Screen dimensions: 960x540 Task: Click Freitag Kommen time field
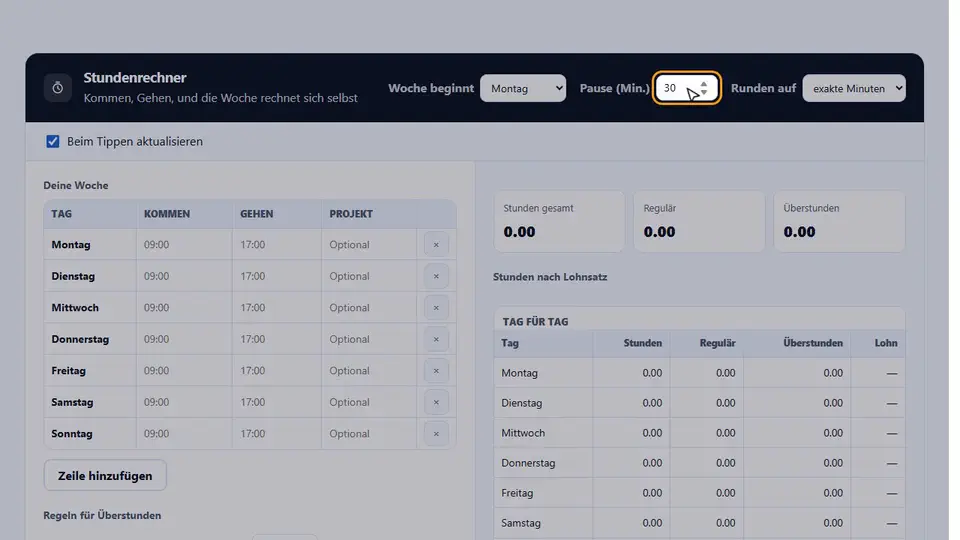coord(184,371)
